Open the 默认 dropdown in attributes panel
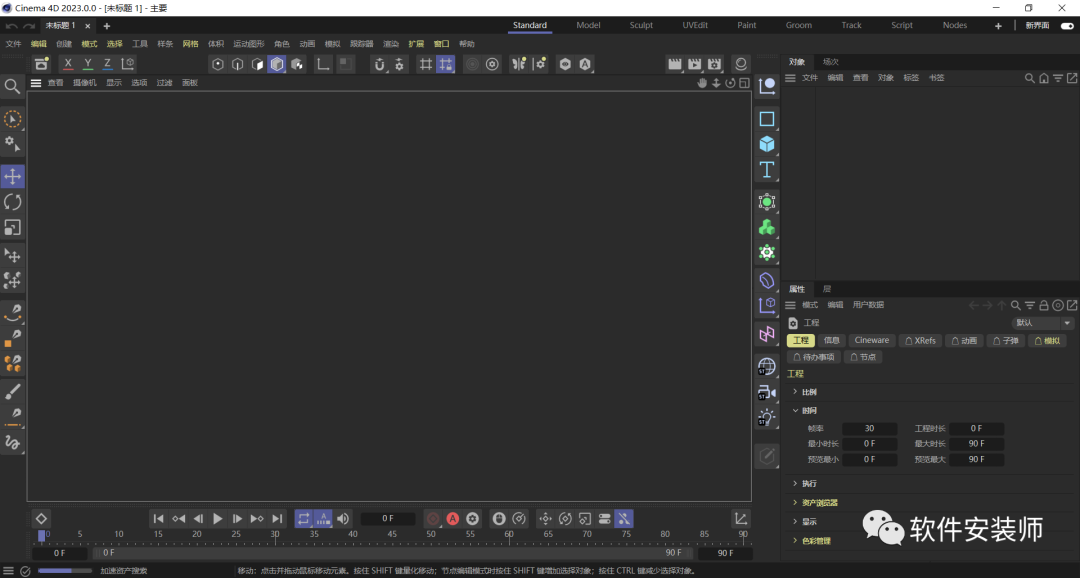 pos(1042,323)
